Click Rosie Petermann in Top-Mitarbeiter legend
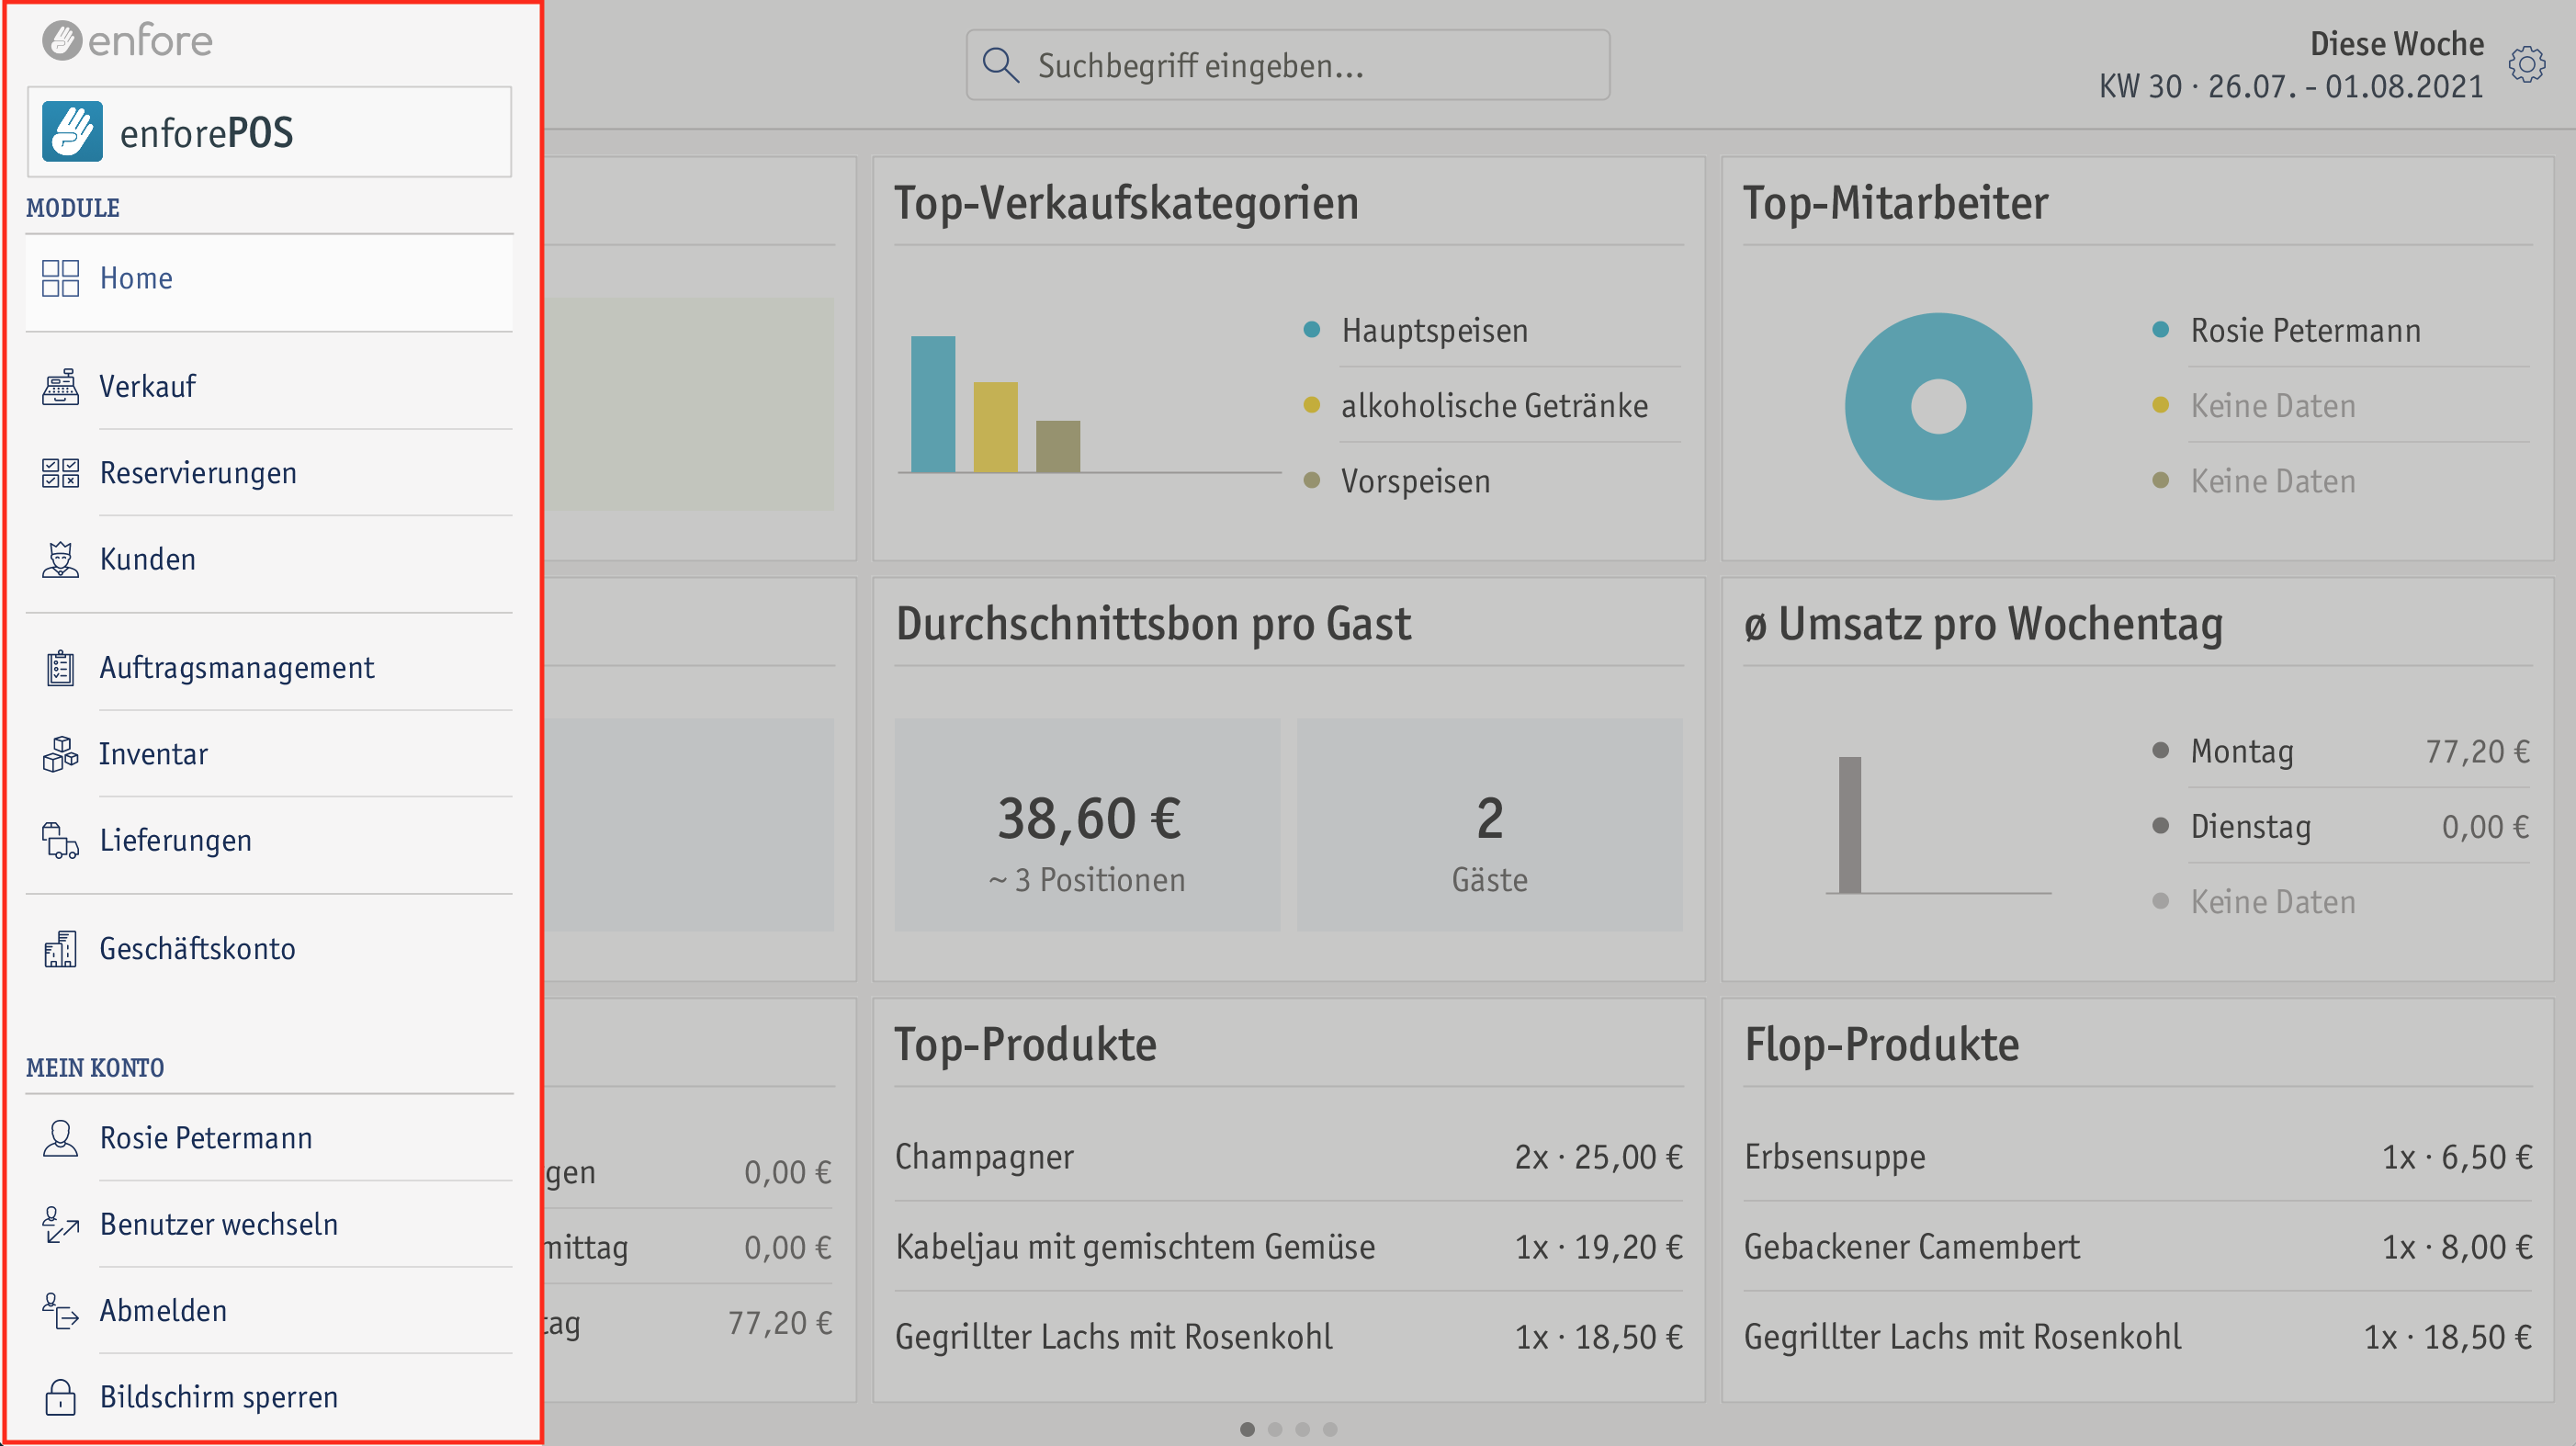 tap(2340, 331)
